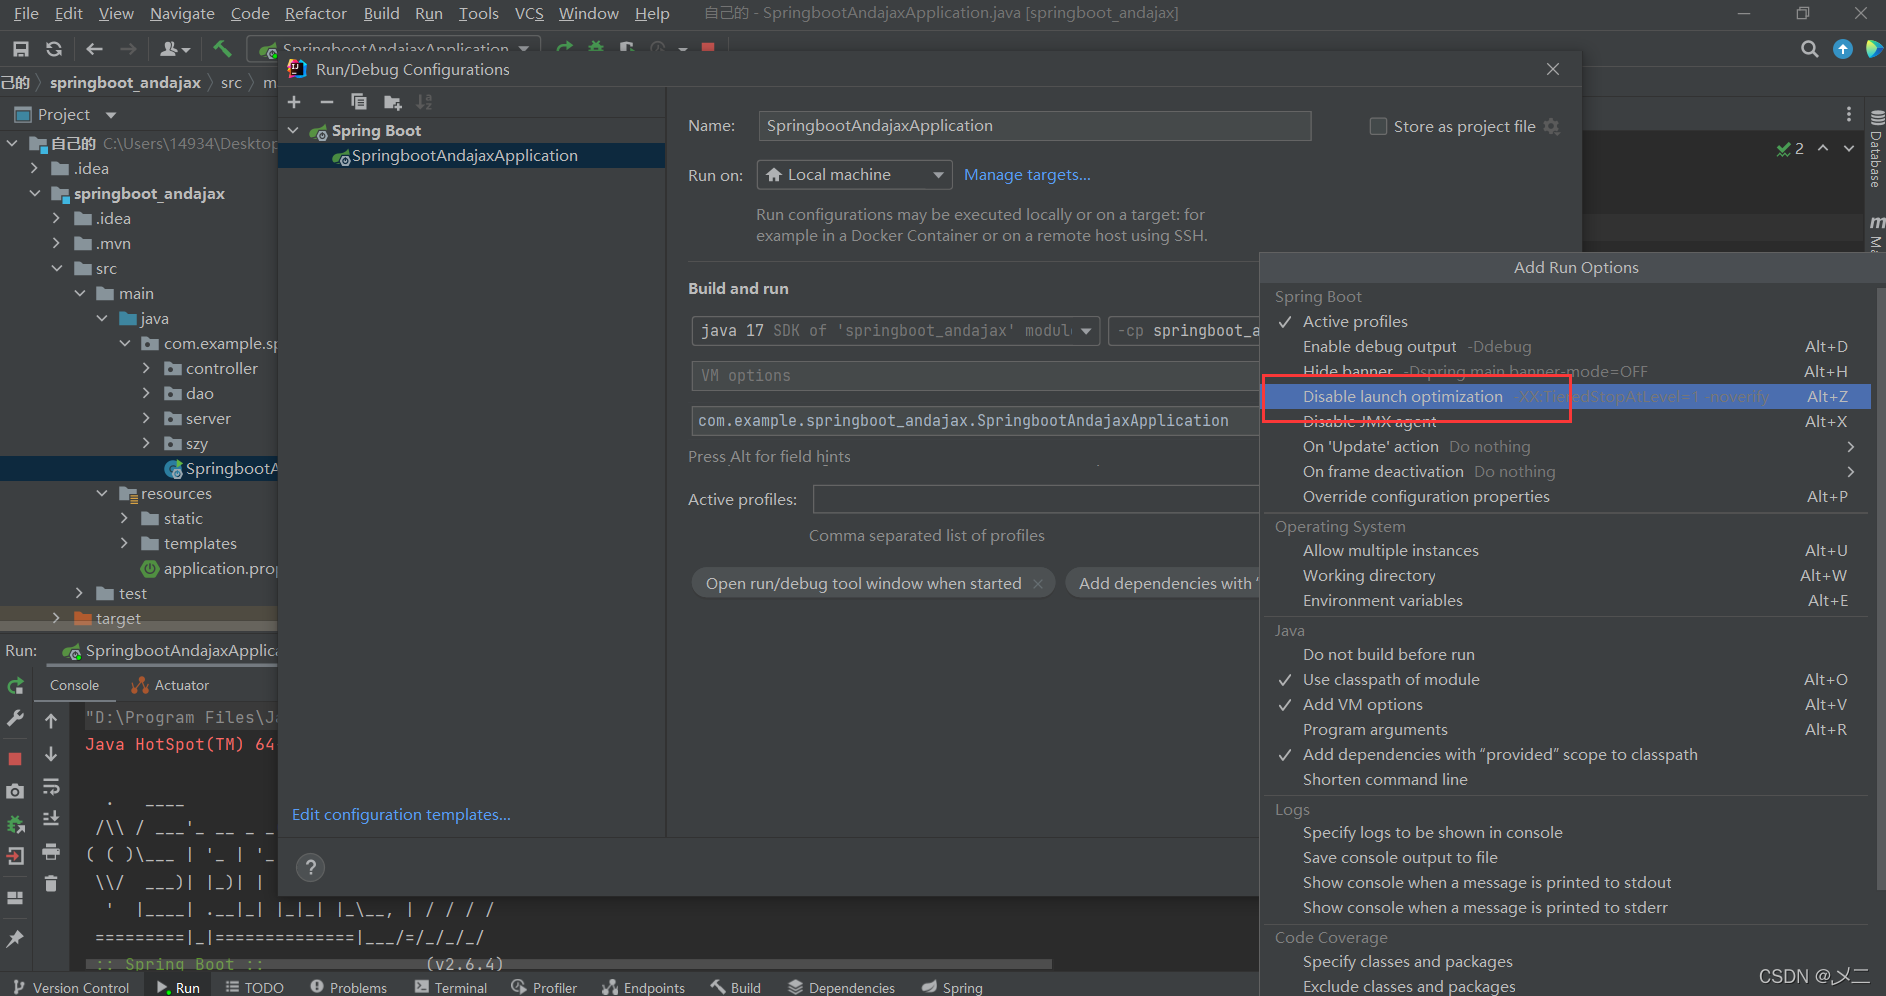Click the Copy Configuration icon

pyautogui.click(x=359, y=102)
